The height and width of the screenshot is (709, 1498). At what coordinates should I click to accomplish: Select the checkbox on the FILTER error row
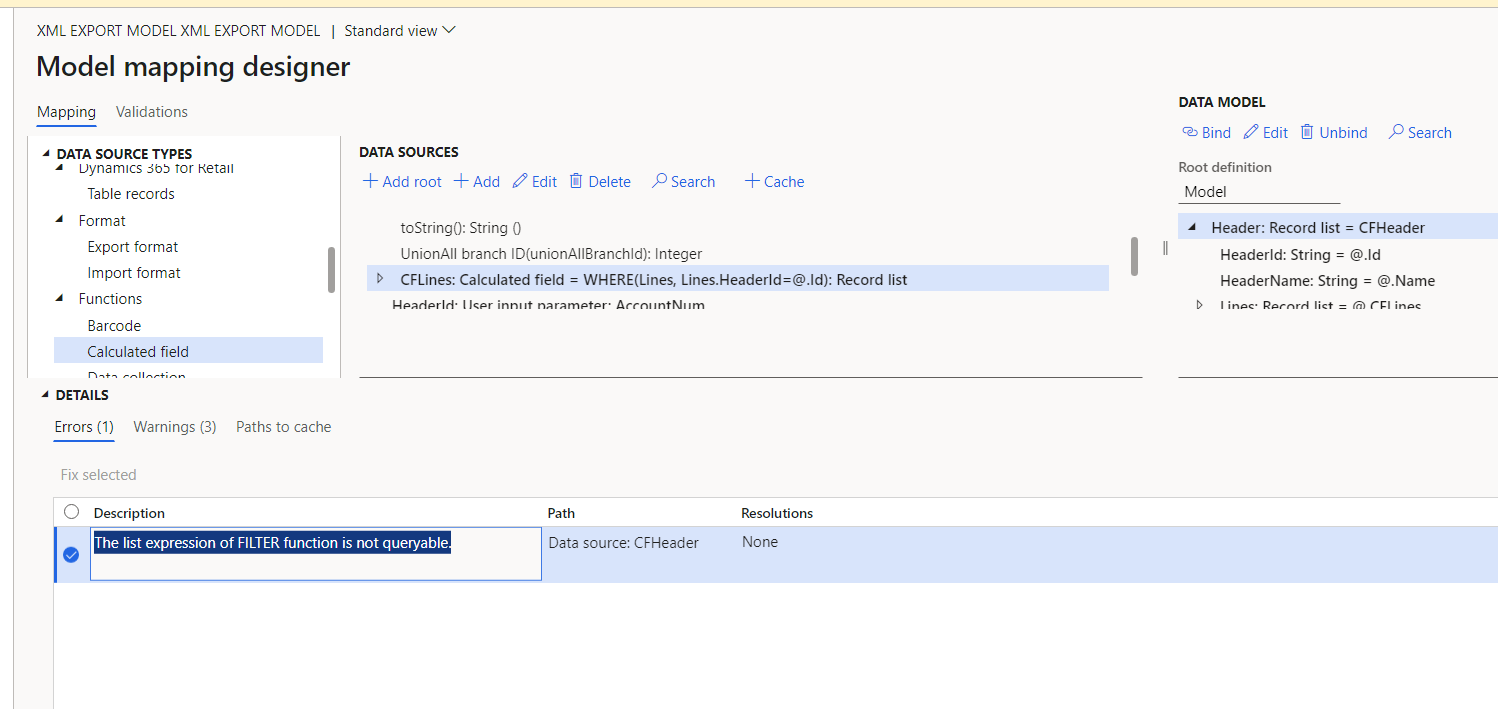click(71, 554)
